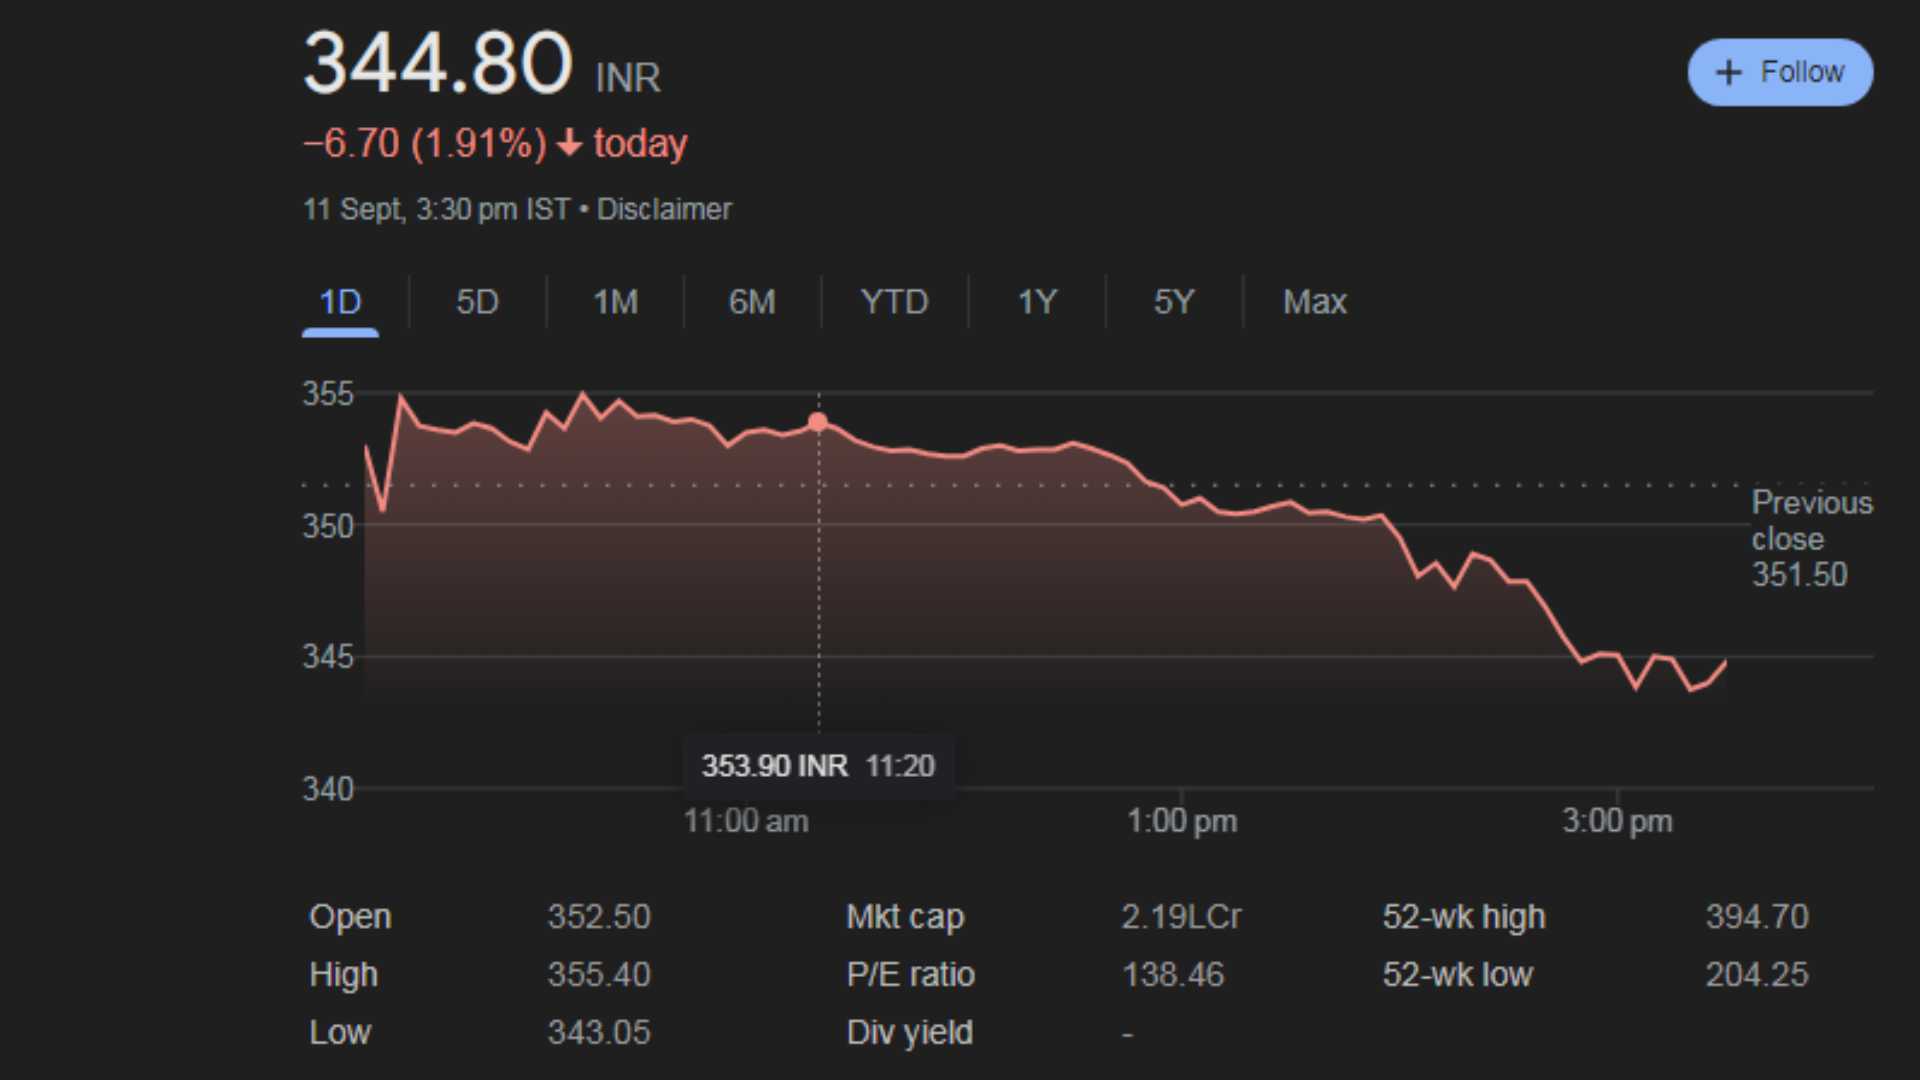Click the price tooltip showing 353.90 INR
Image resolution: width=1920 pixels, height=1080 pixels.
pos(819,766)
